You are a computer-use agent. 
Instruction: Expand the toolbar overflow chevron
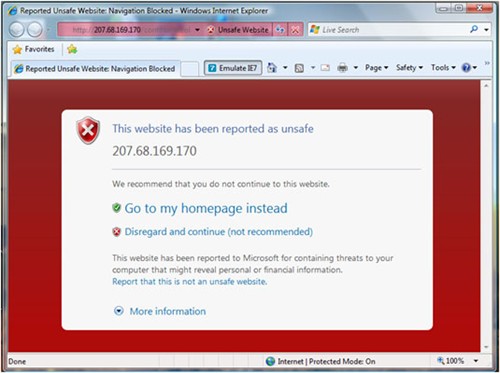[x=487, y=63]
